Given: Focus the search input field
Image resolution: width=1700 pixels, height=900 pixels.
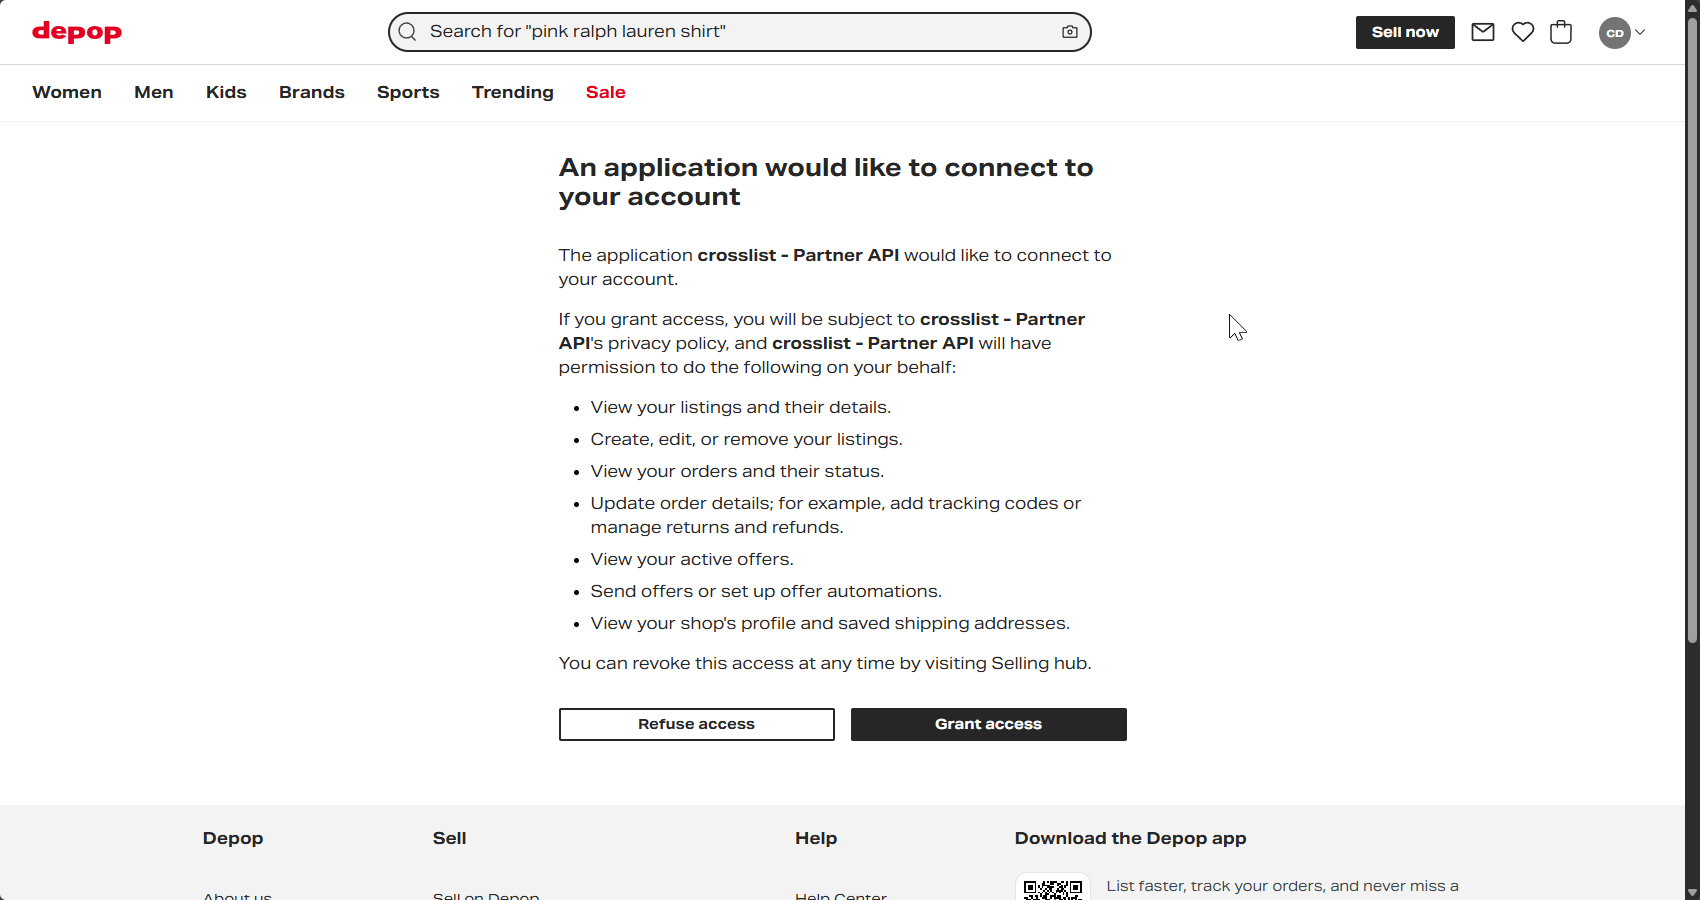Looking at the screenshot, I should tap(740, 32).
